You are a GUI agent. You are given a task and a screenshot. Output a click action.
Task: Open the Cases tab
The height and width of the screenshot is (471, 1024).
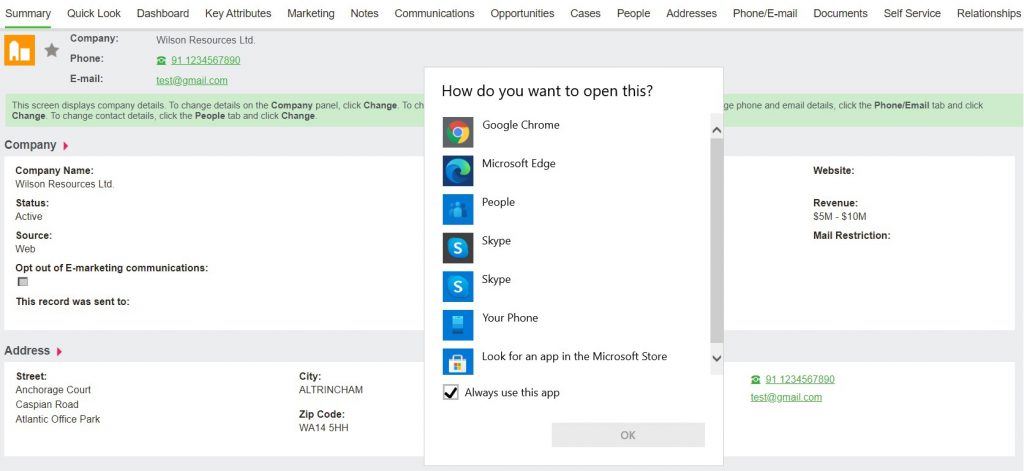585,13
